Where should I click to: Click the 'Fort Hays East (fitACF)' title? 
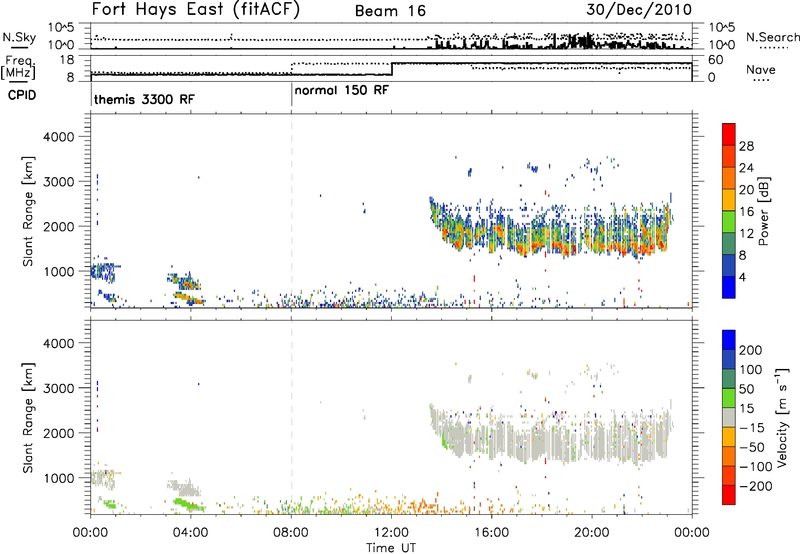tap(195, 10)
